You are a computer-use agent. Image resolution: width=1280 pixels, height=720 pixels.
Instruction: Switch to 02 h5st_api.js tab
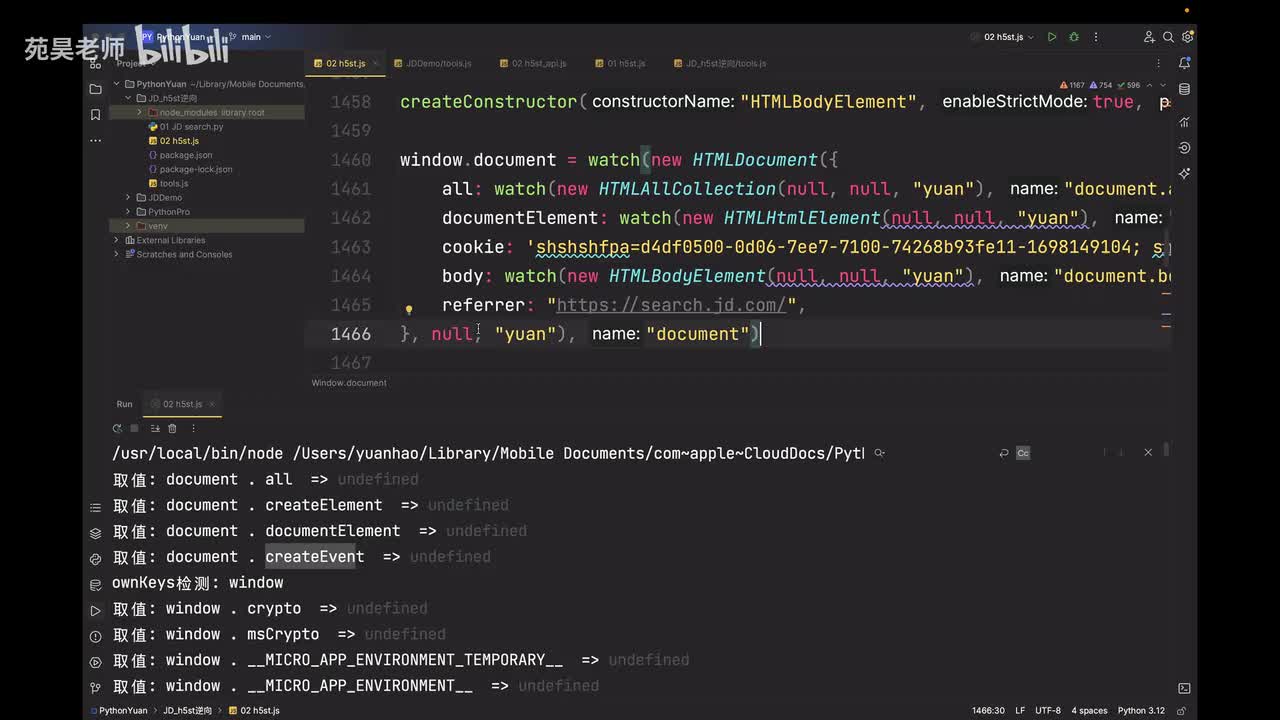[533, 63]
